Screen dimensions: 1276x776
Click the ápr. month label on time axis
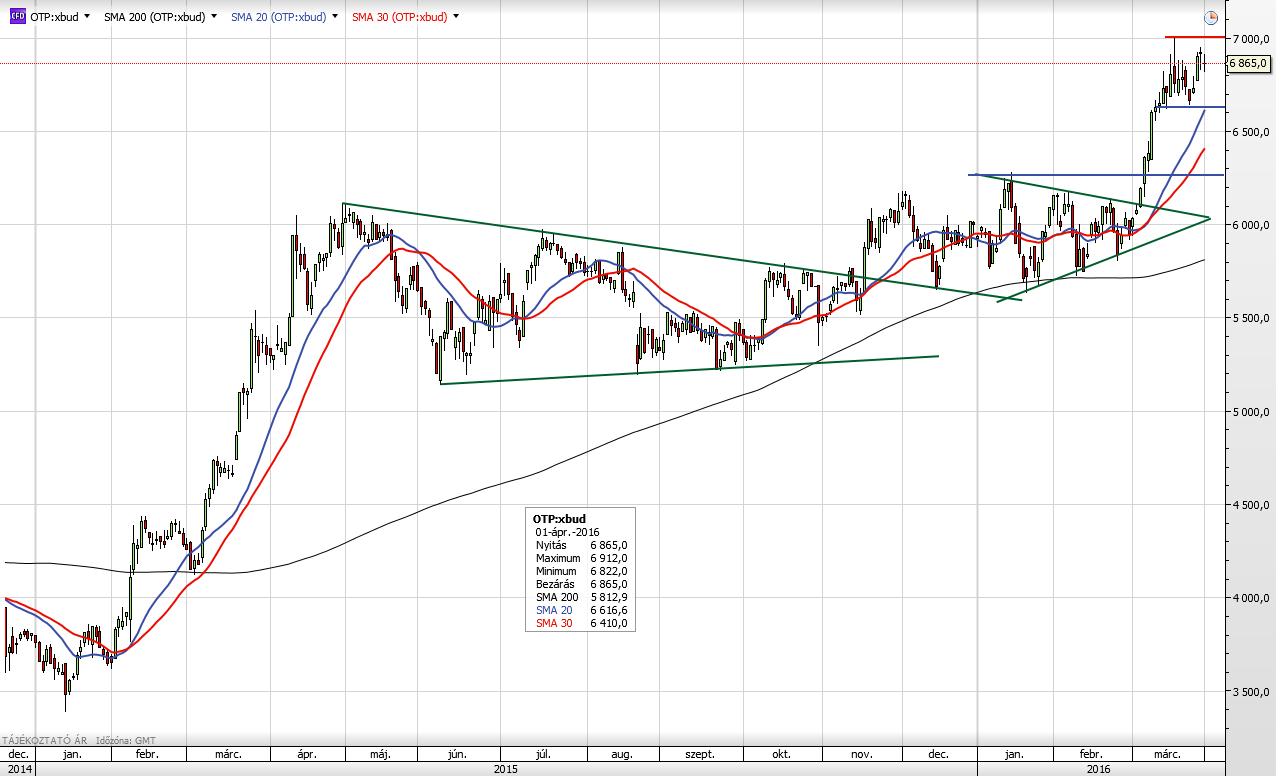tap(307, 754)
